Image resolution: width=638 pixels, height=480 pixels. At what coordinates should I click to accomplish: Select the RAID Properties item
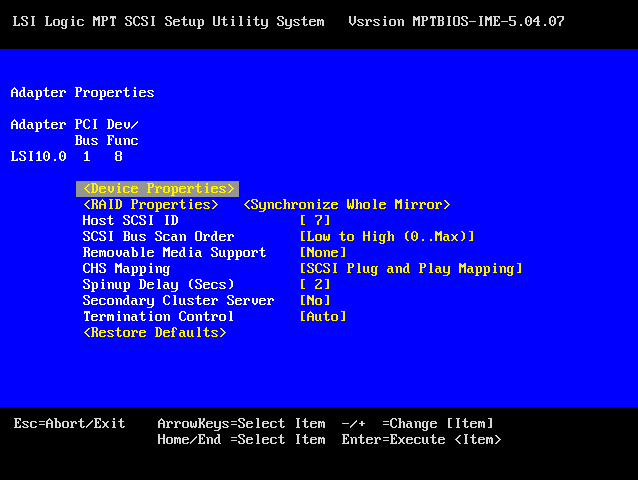(151, 205)
